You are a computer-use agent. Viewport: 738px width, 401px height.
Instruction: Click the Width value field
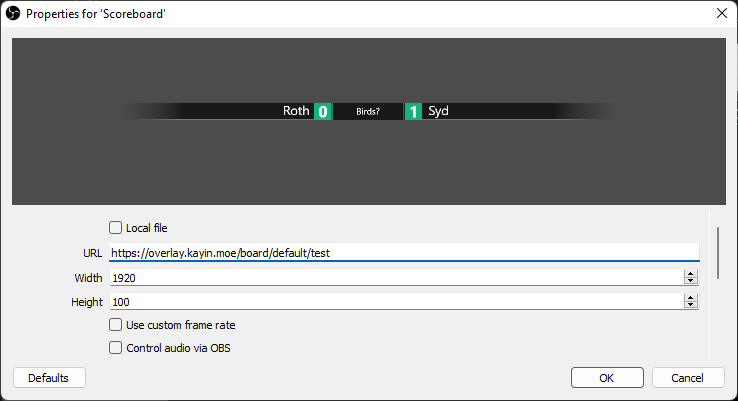pos(396,278)
